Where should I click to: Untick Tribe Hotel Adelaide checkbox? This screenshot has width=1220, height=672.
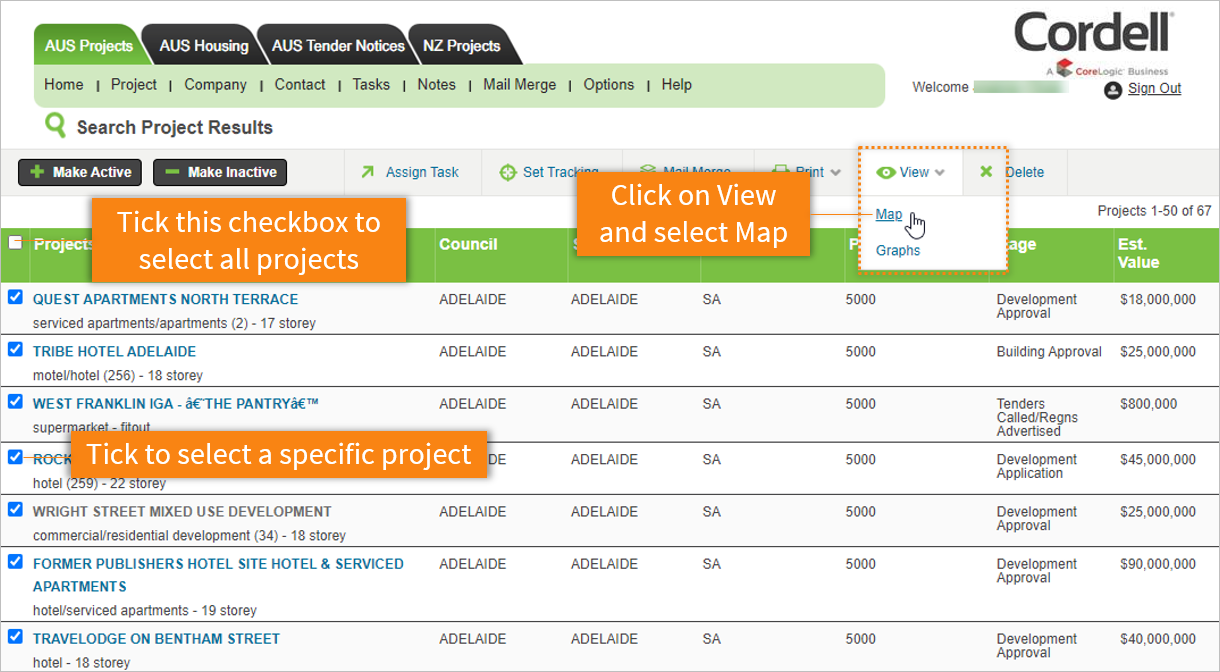coord(15,349)
